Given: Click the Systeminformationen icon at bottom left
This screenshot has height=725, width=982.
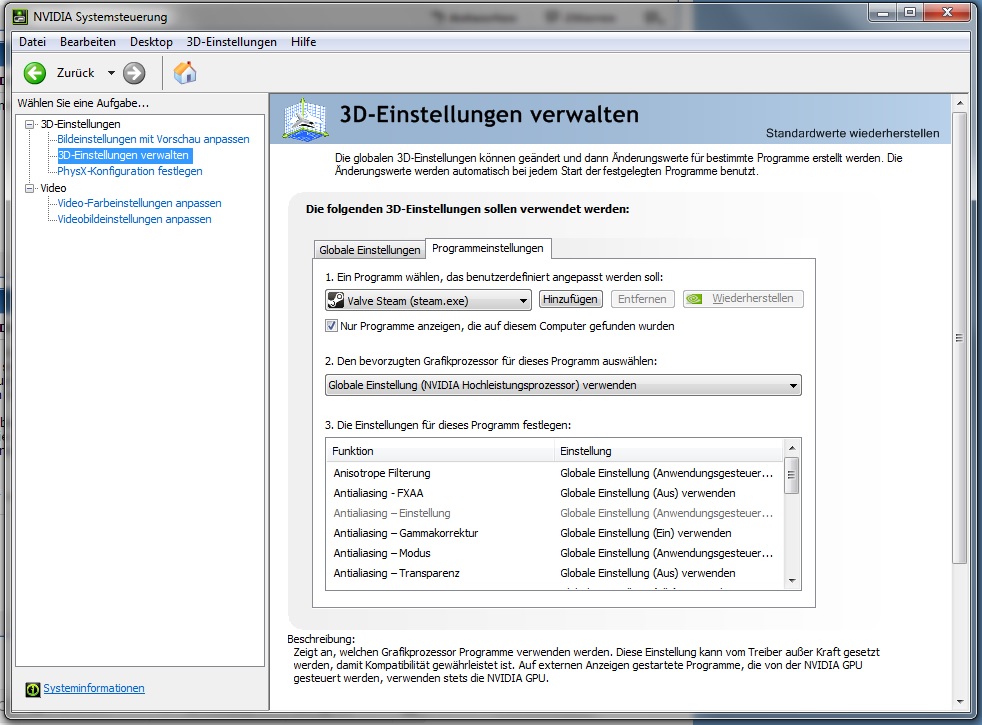Looking at the screenshot, I should pos(33,689).
